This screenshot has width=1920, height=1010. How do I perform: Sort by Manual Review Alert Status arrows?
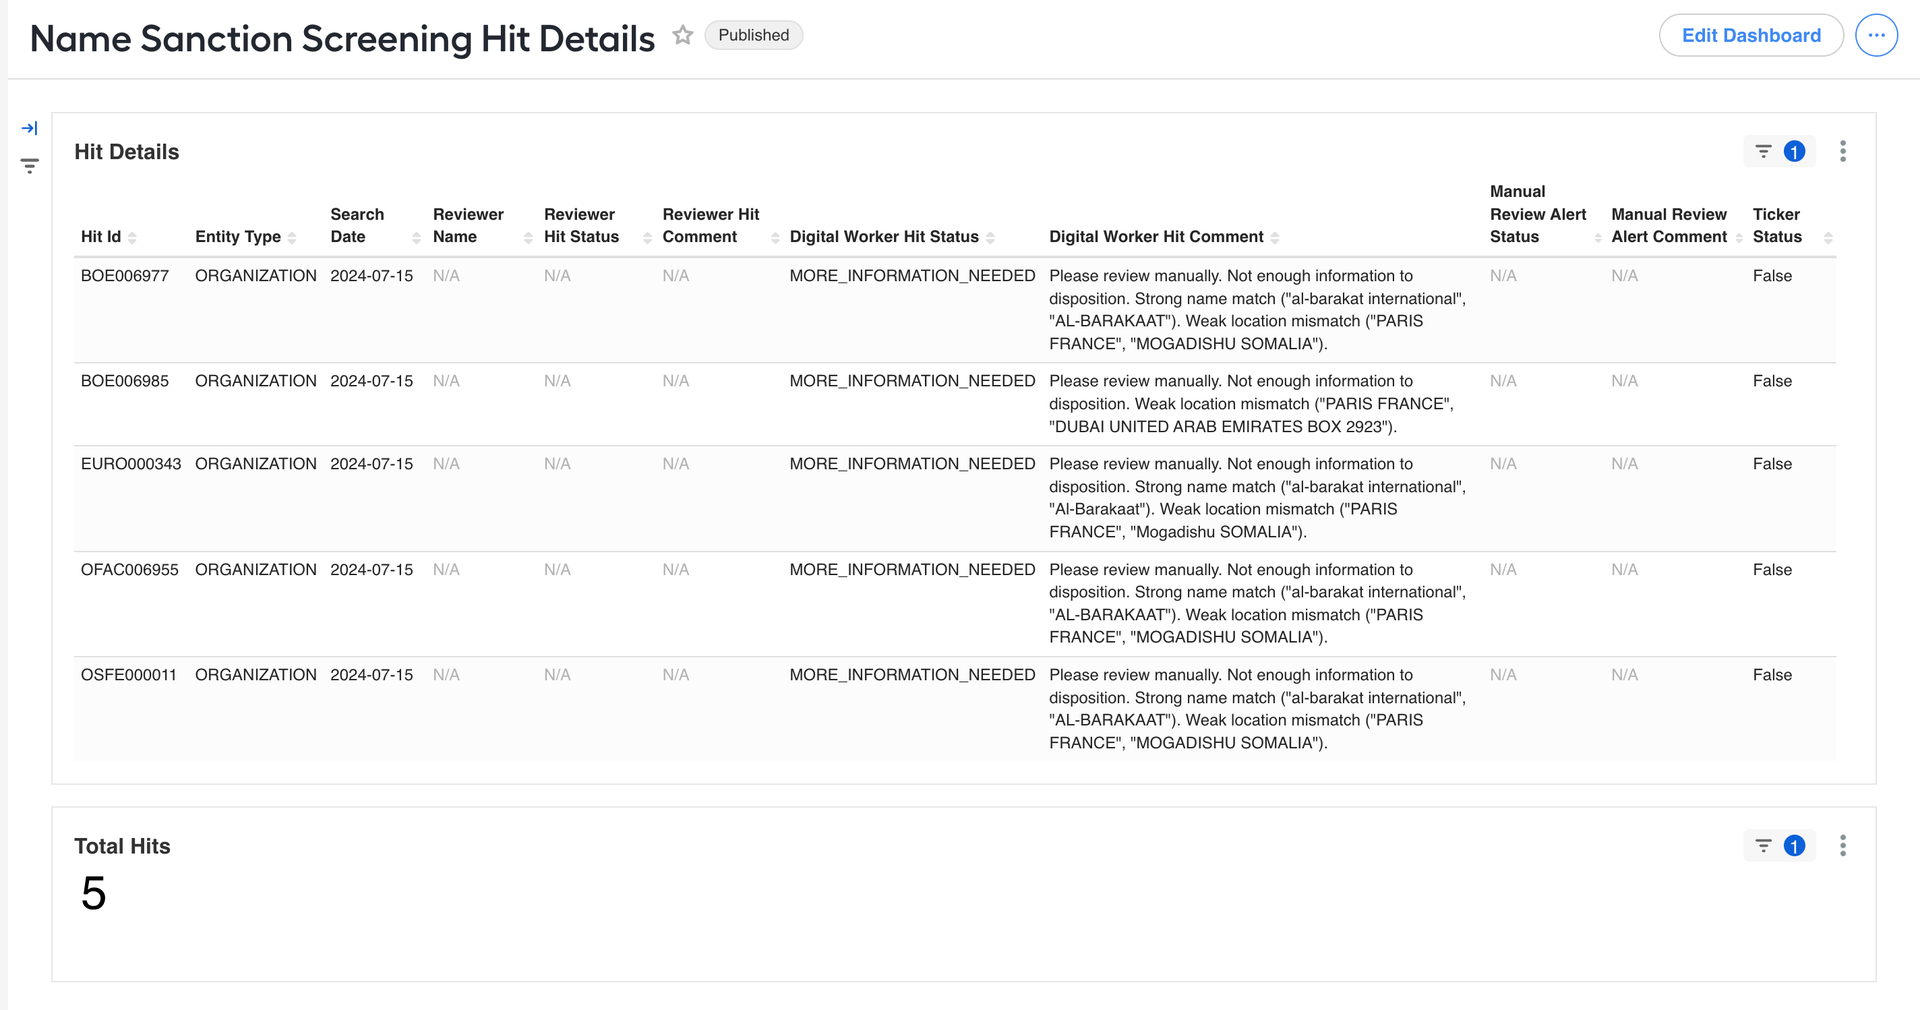(1598, 238)
